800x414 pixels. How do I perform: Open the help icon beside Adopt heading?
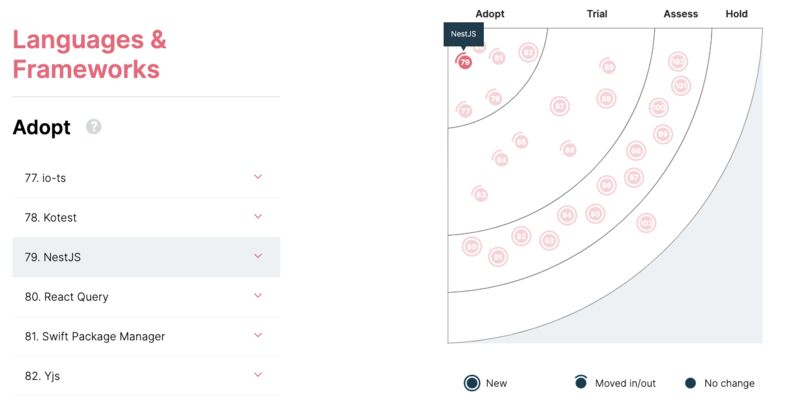(93, 126)
